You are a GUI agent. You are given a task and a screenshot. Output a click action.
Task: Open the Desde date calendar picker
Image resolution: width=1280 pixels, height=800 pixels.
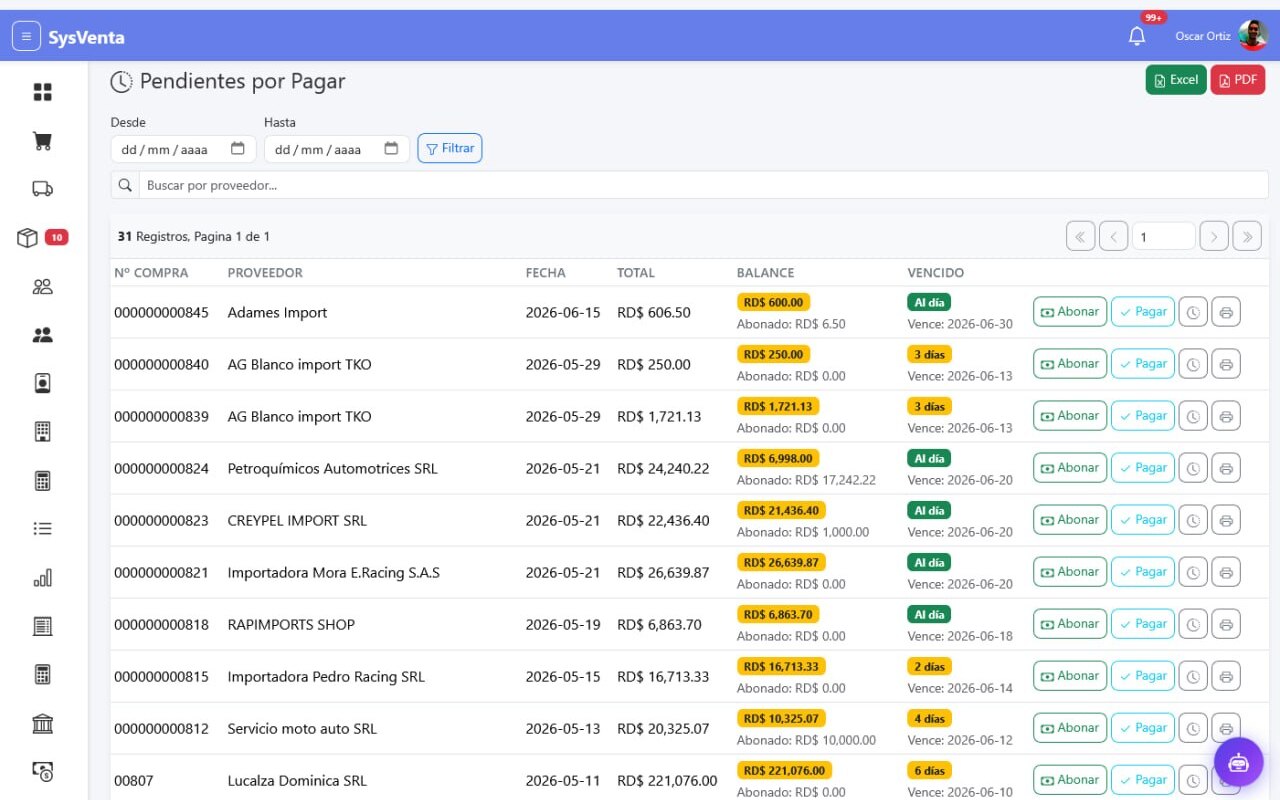click(x=238, y=148)
